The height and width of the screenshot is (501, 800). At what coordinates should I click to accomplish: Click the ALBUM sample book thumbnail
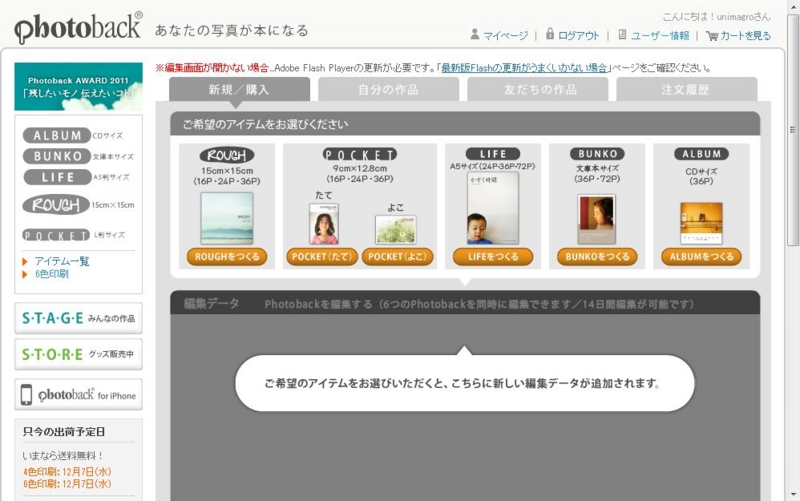pos(702,223)
